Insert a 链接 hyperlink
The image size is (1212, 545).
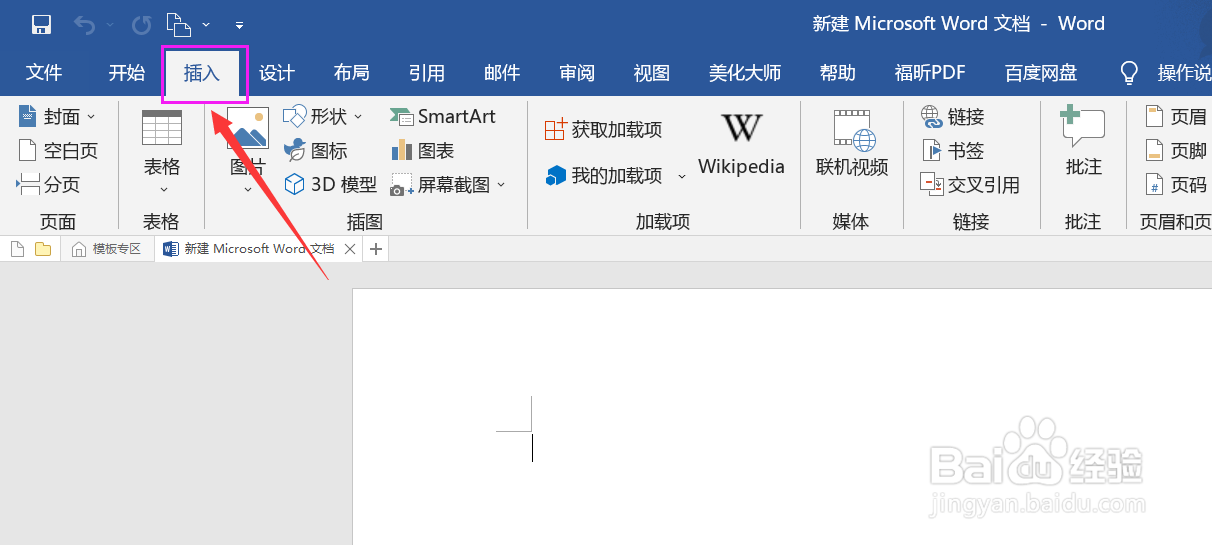pos(952,117)
